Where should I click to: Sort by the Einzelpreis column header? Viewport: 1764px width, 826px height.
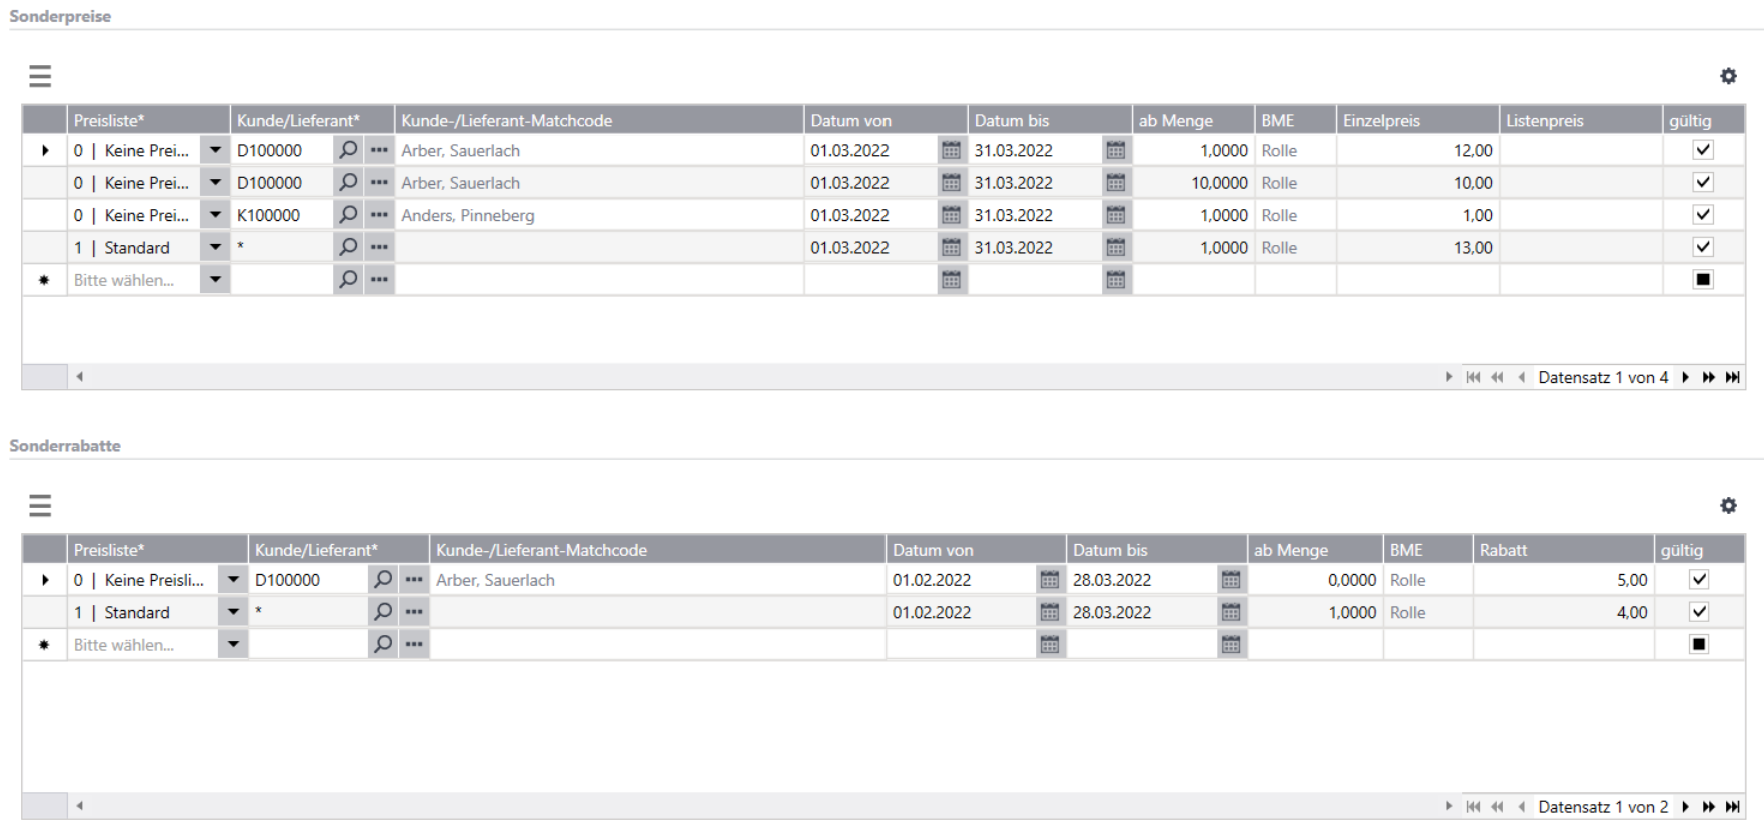tap(1417, 120)
